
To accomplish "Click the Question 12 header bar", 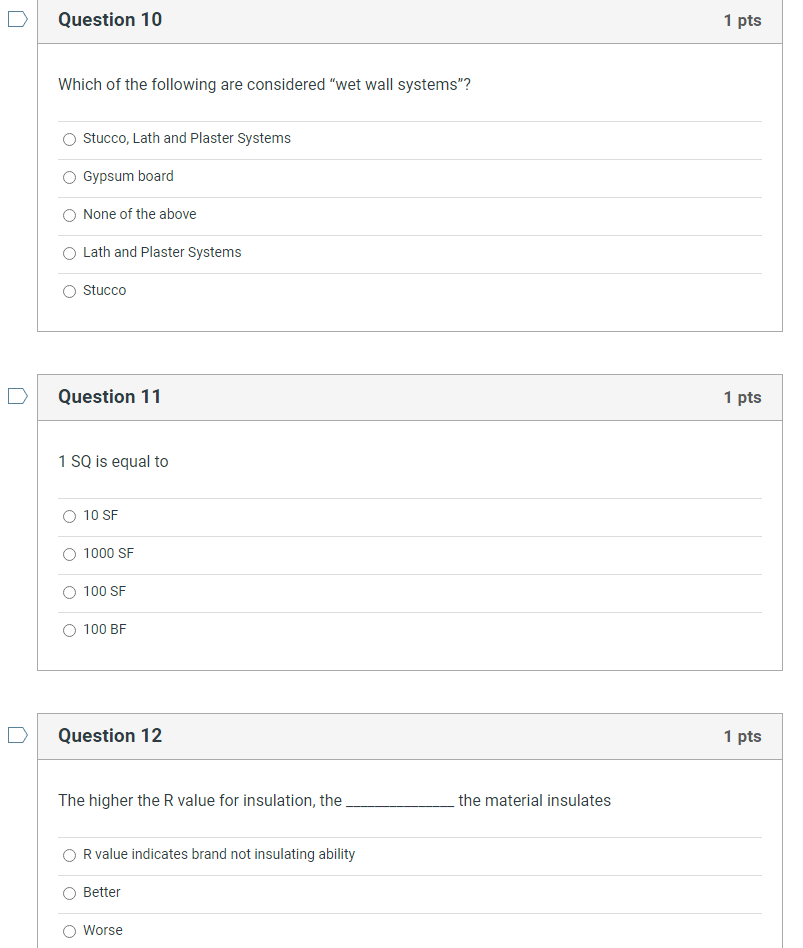I will (x=400, y=735).
